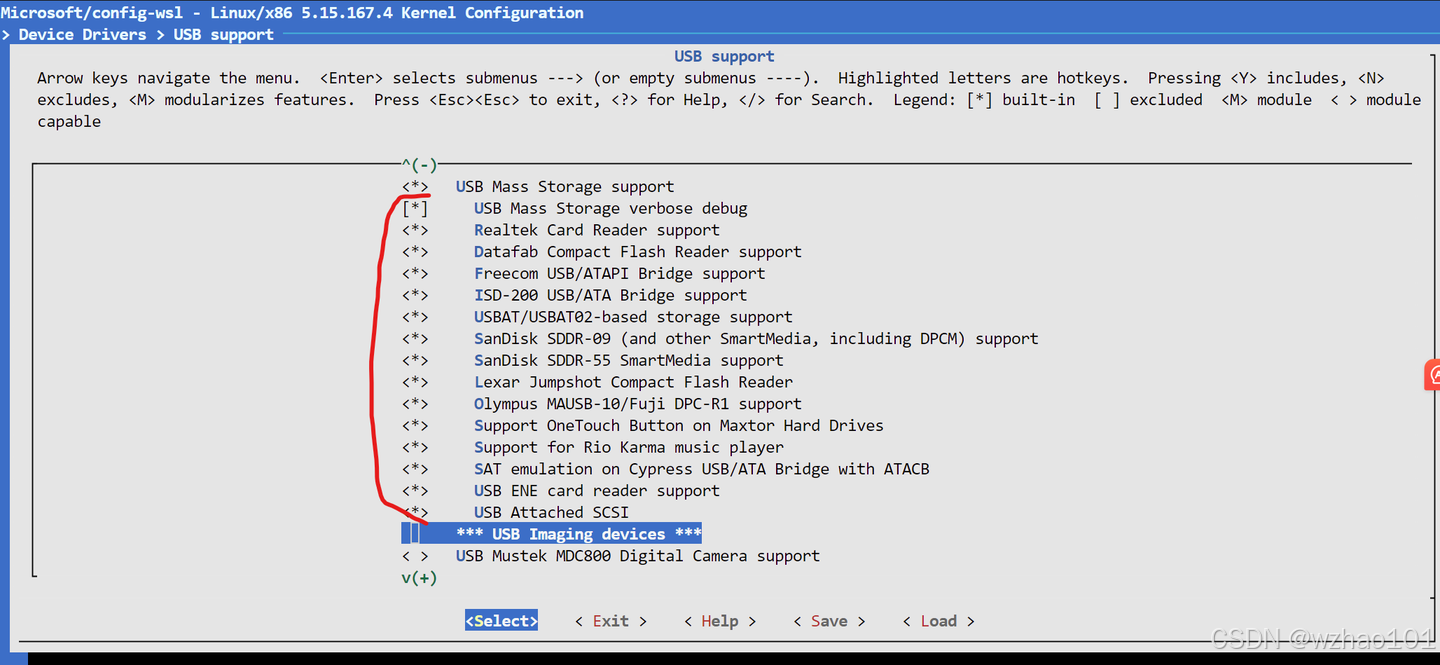This screenshot has height=665, width=1440.
Task: Select "USB Attached SCSI" row text
Action: (551, 513)
